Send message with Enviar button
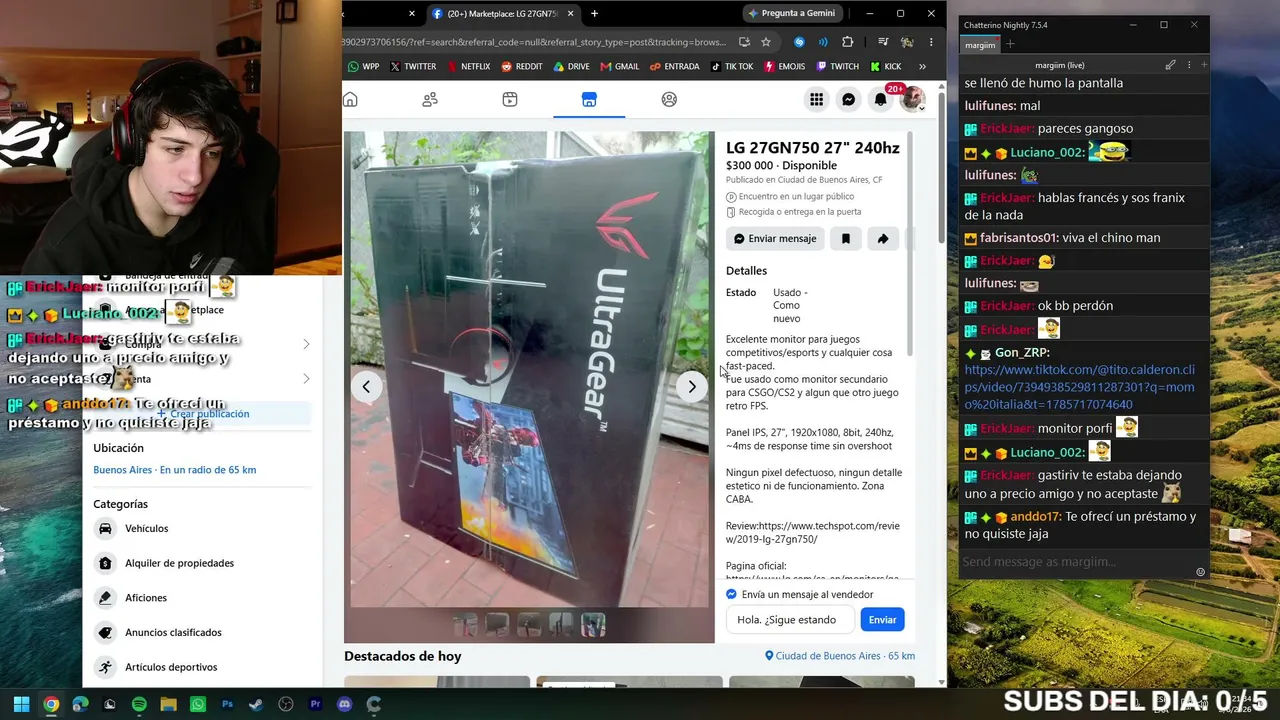The image size is (1280, 720). point(882,620)
